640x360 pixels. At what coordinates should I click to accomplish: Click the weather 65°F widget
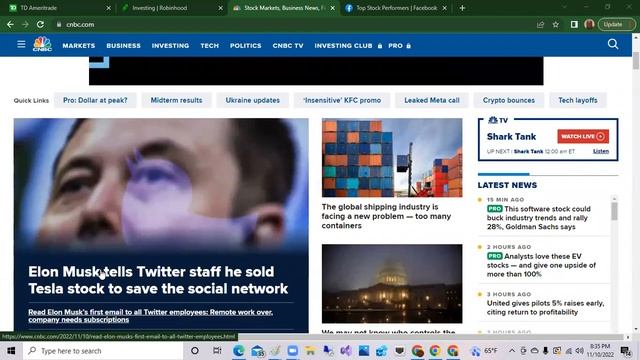click(x=484, y=351)
